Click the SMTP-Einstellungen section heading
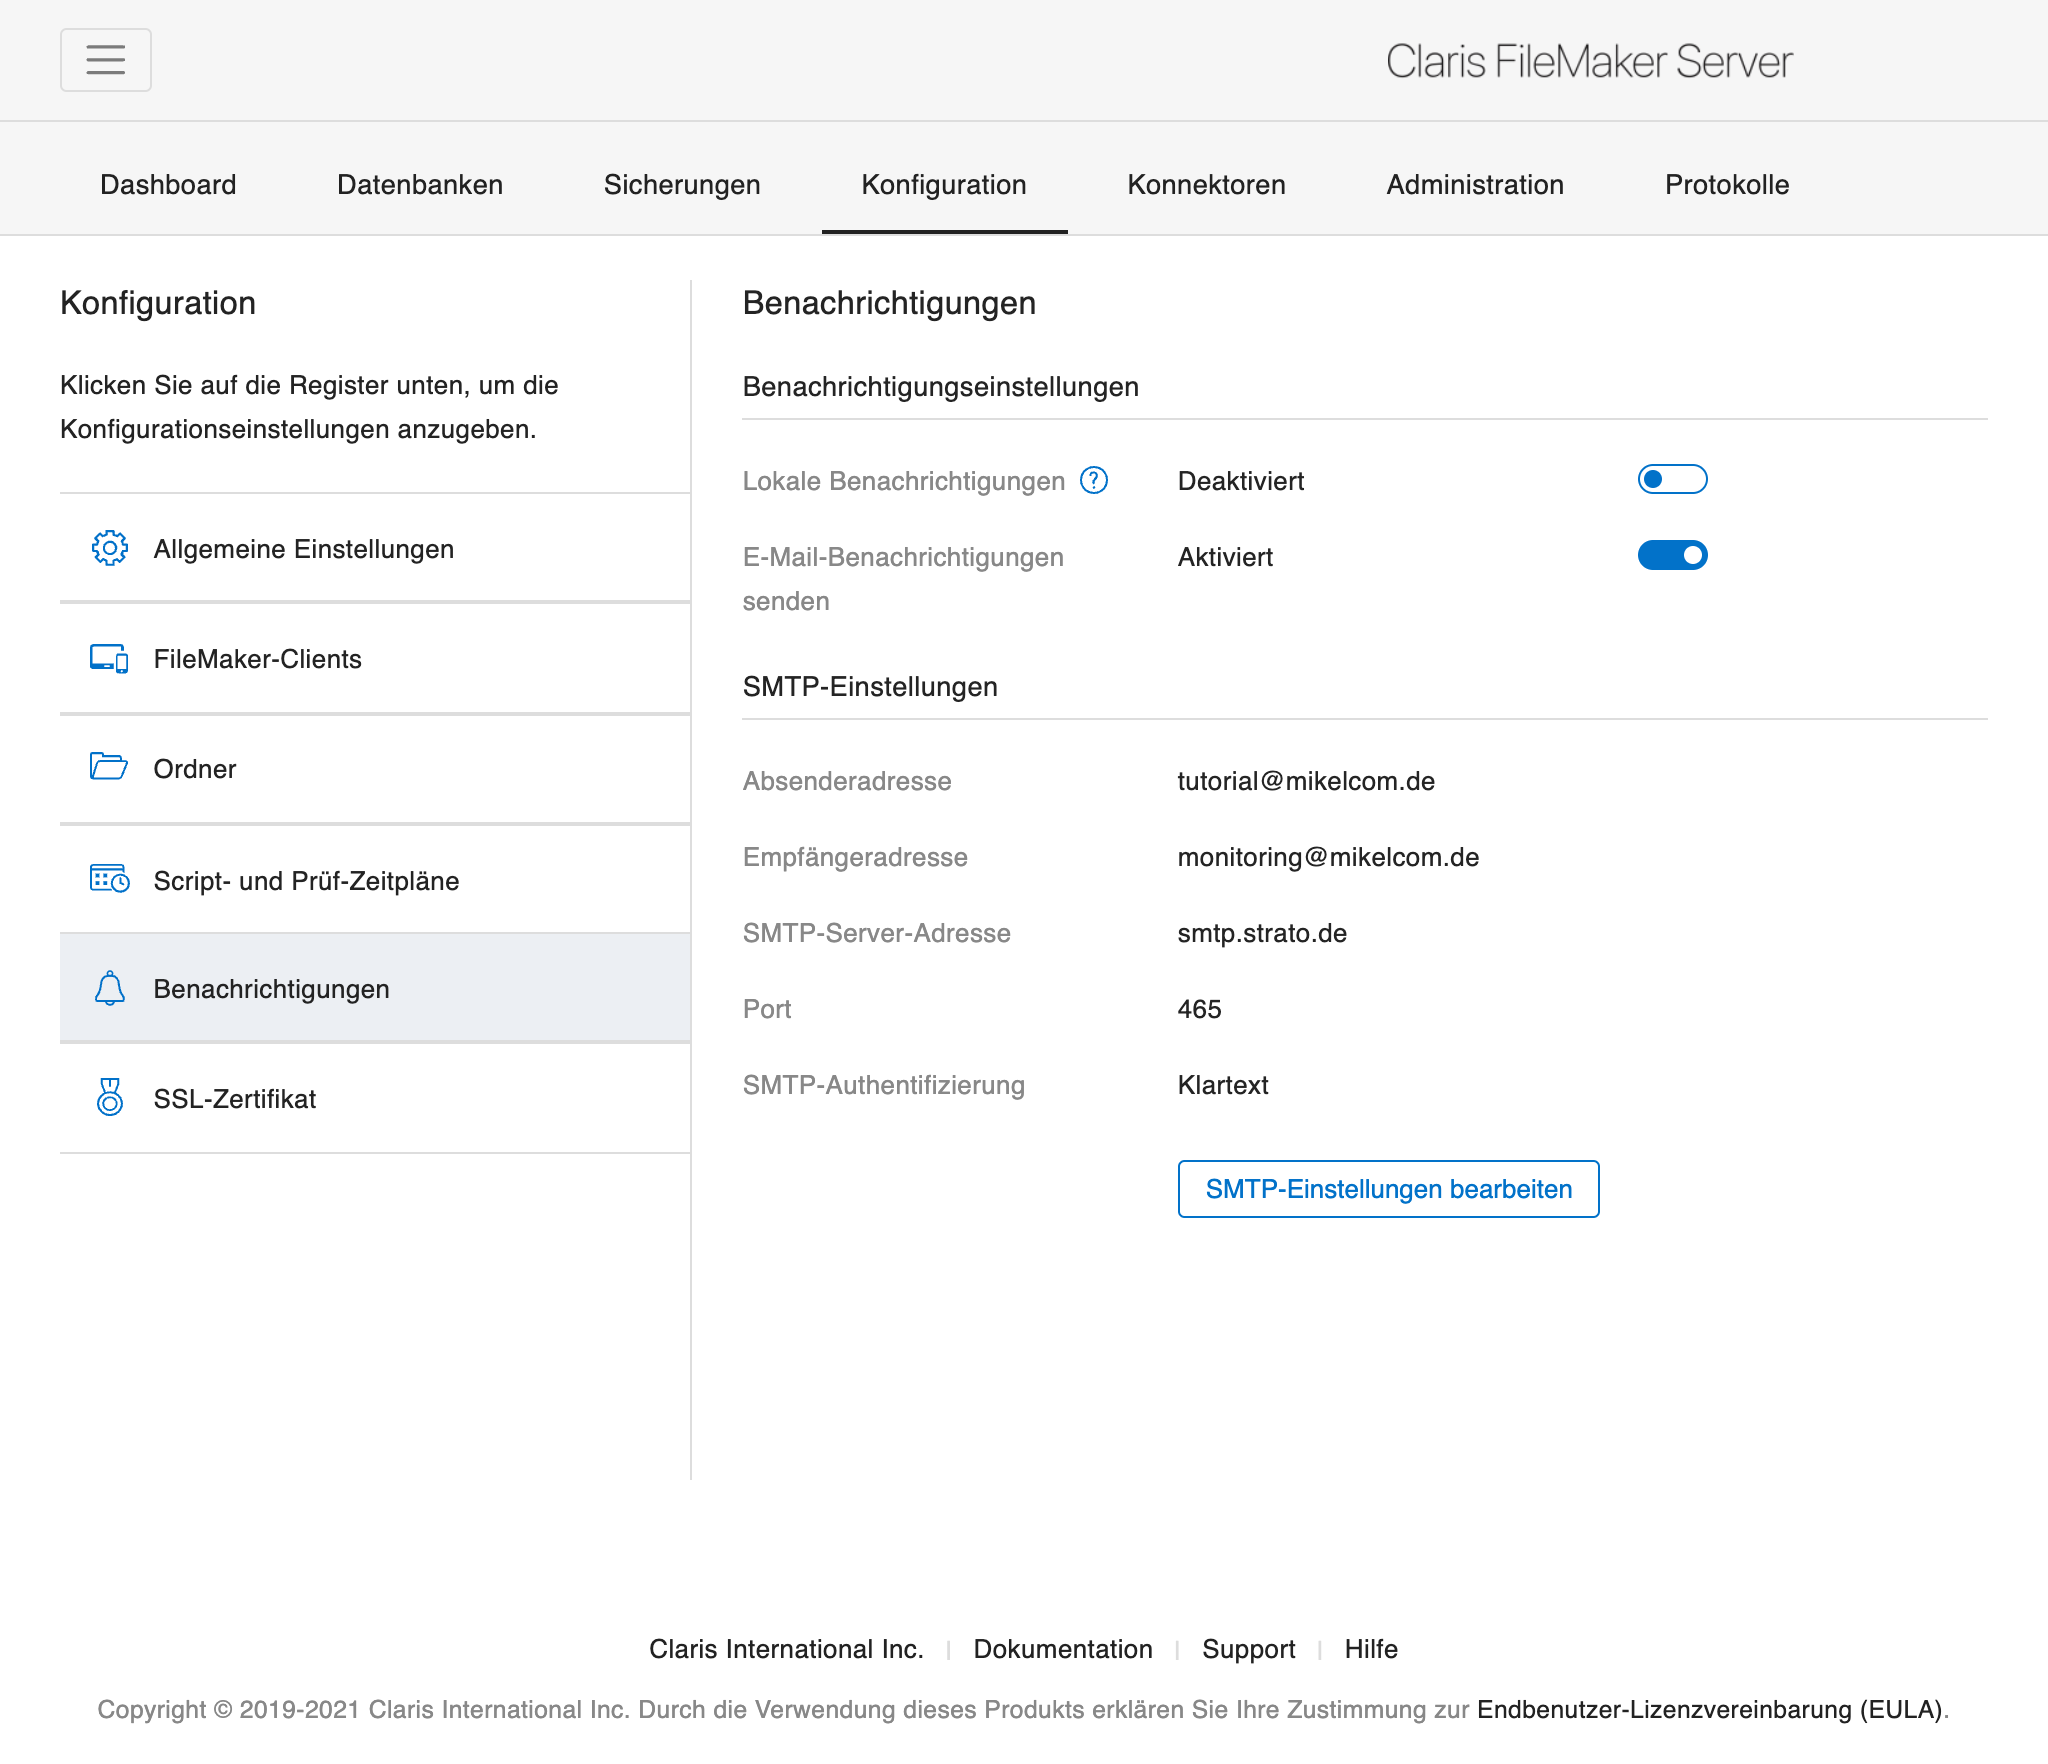 [870, 687]
